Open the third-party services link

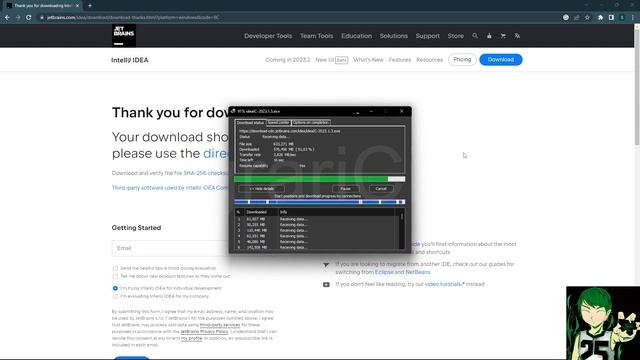[x=220, y=325]
